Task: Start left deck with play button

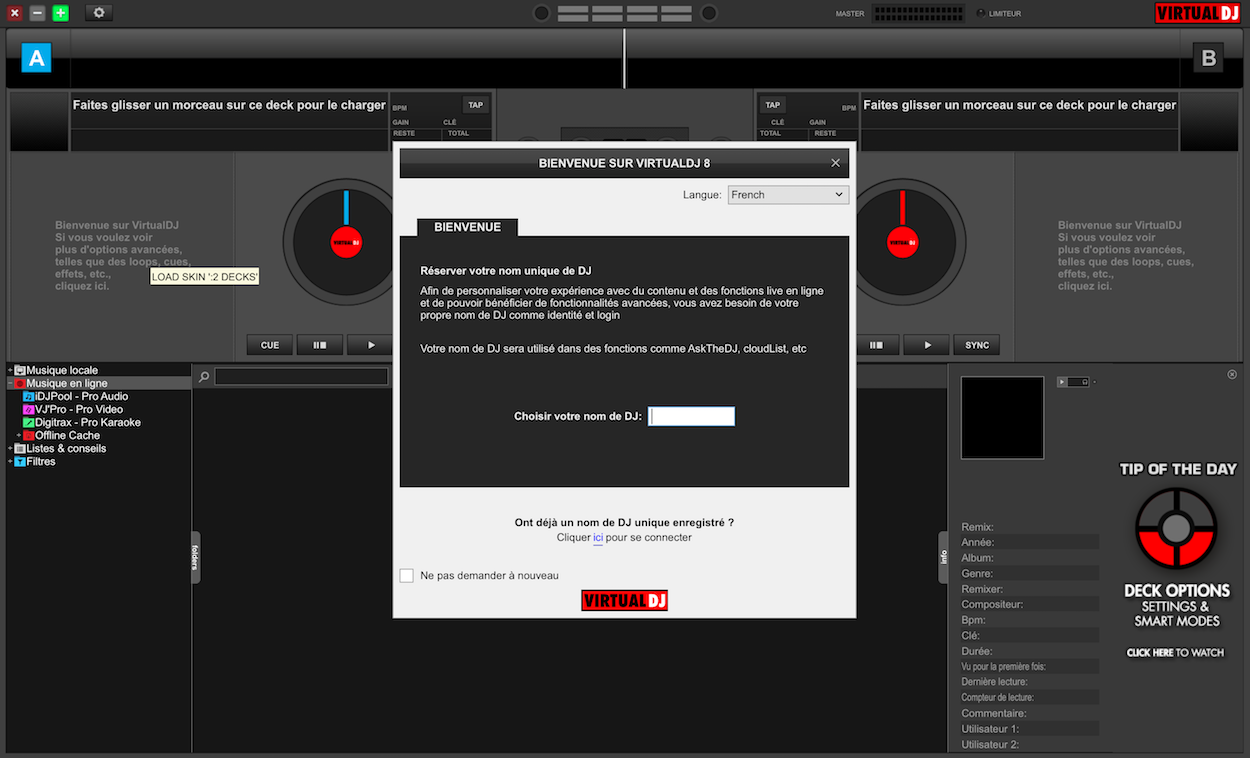Action: coord(371,345)
